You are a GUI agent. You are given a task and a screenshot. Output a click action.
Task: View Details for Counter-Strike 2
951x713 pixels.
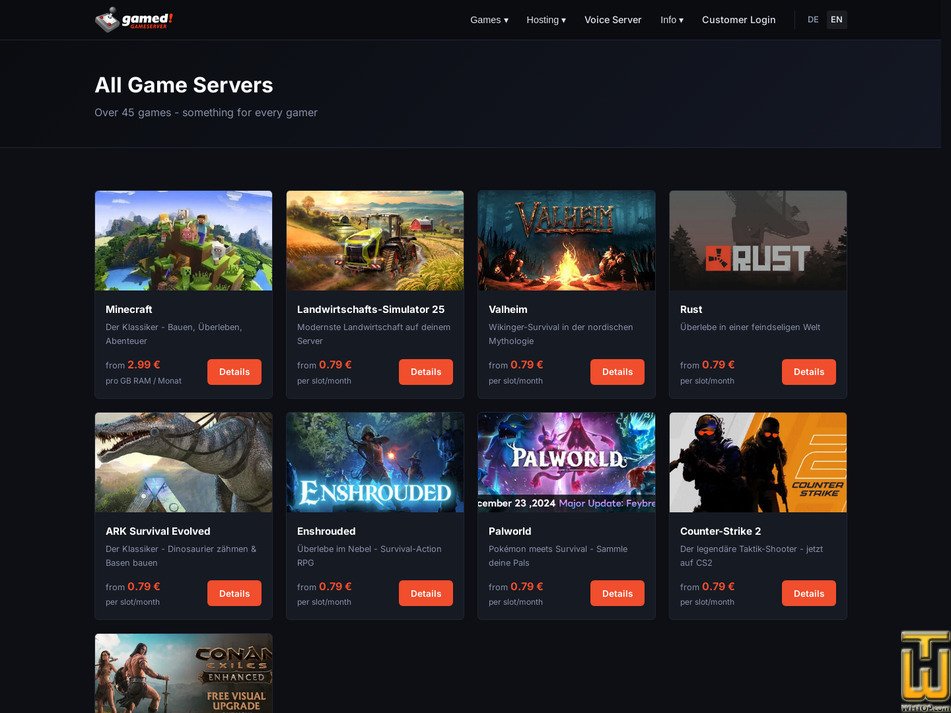tap(808, 593)
